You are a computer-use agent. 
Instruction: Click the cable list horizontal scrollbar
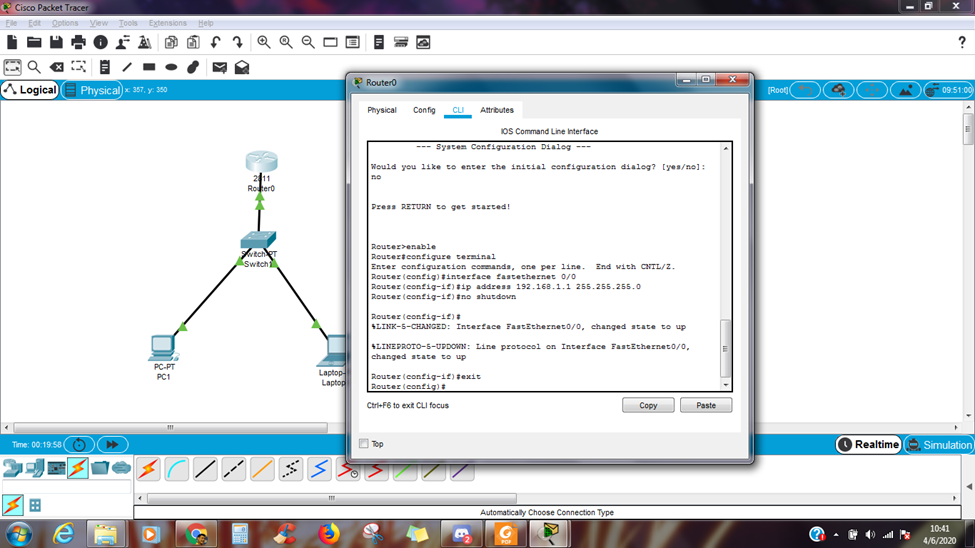331,498
